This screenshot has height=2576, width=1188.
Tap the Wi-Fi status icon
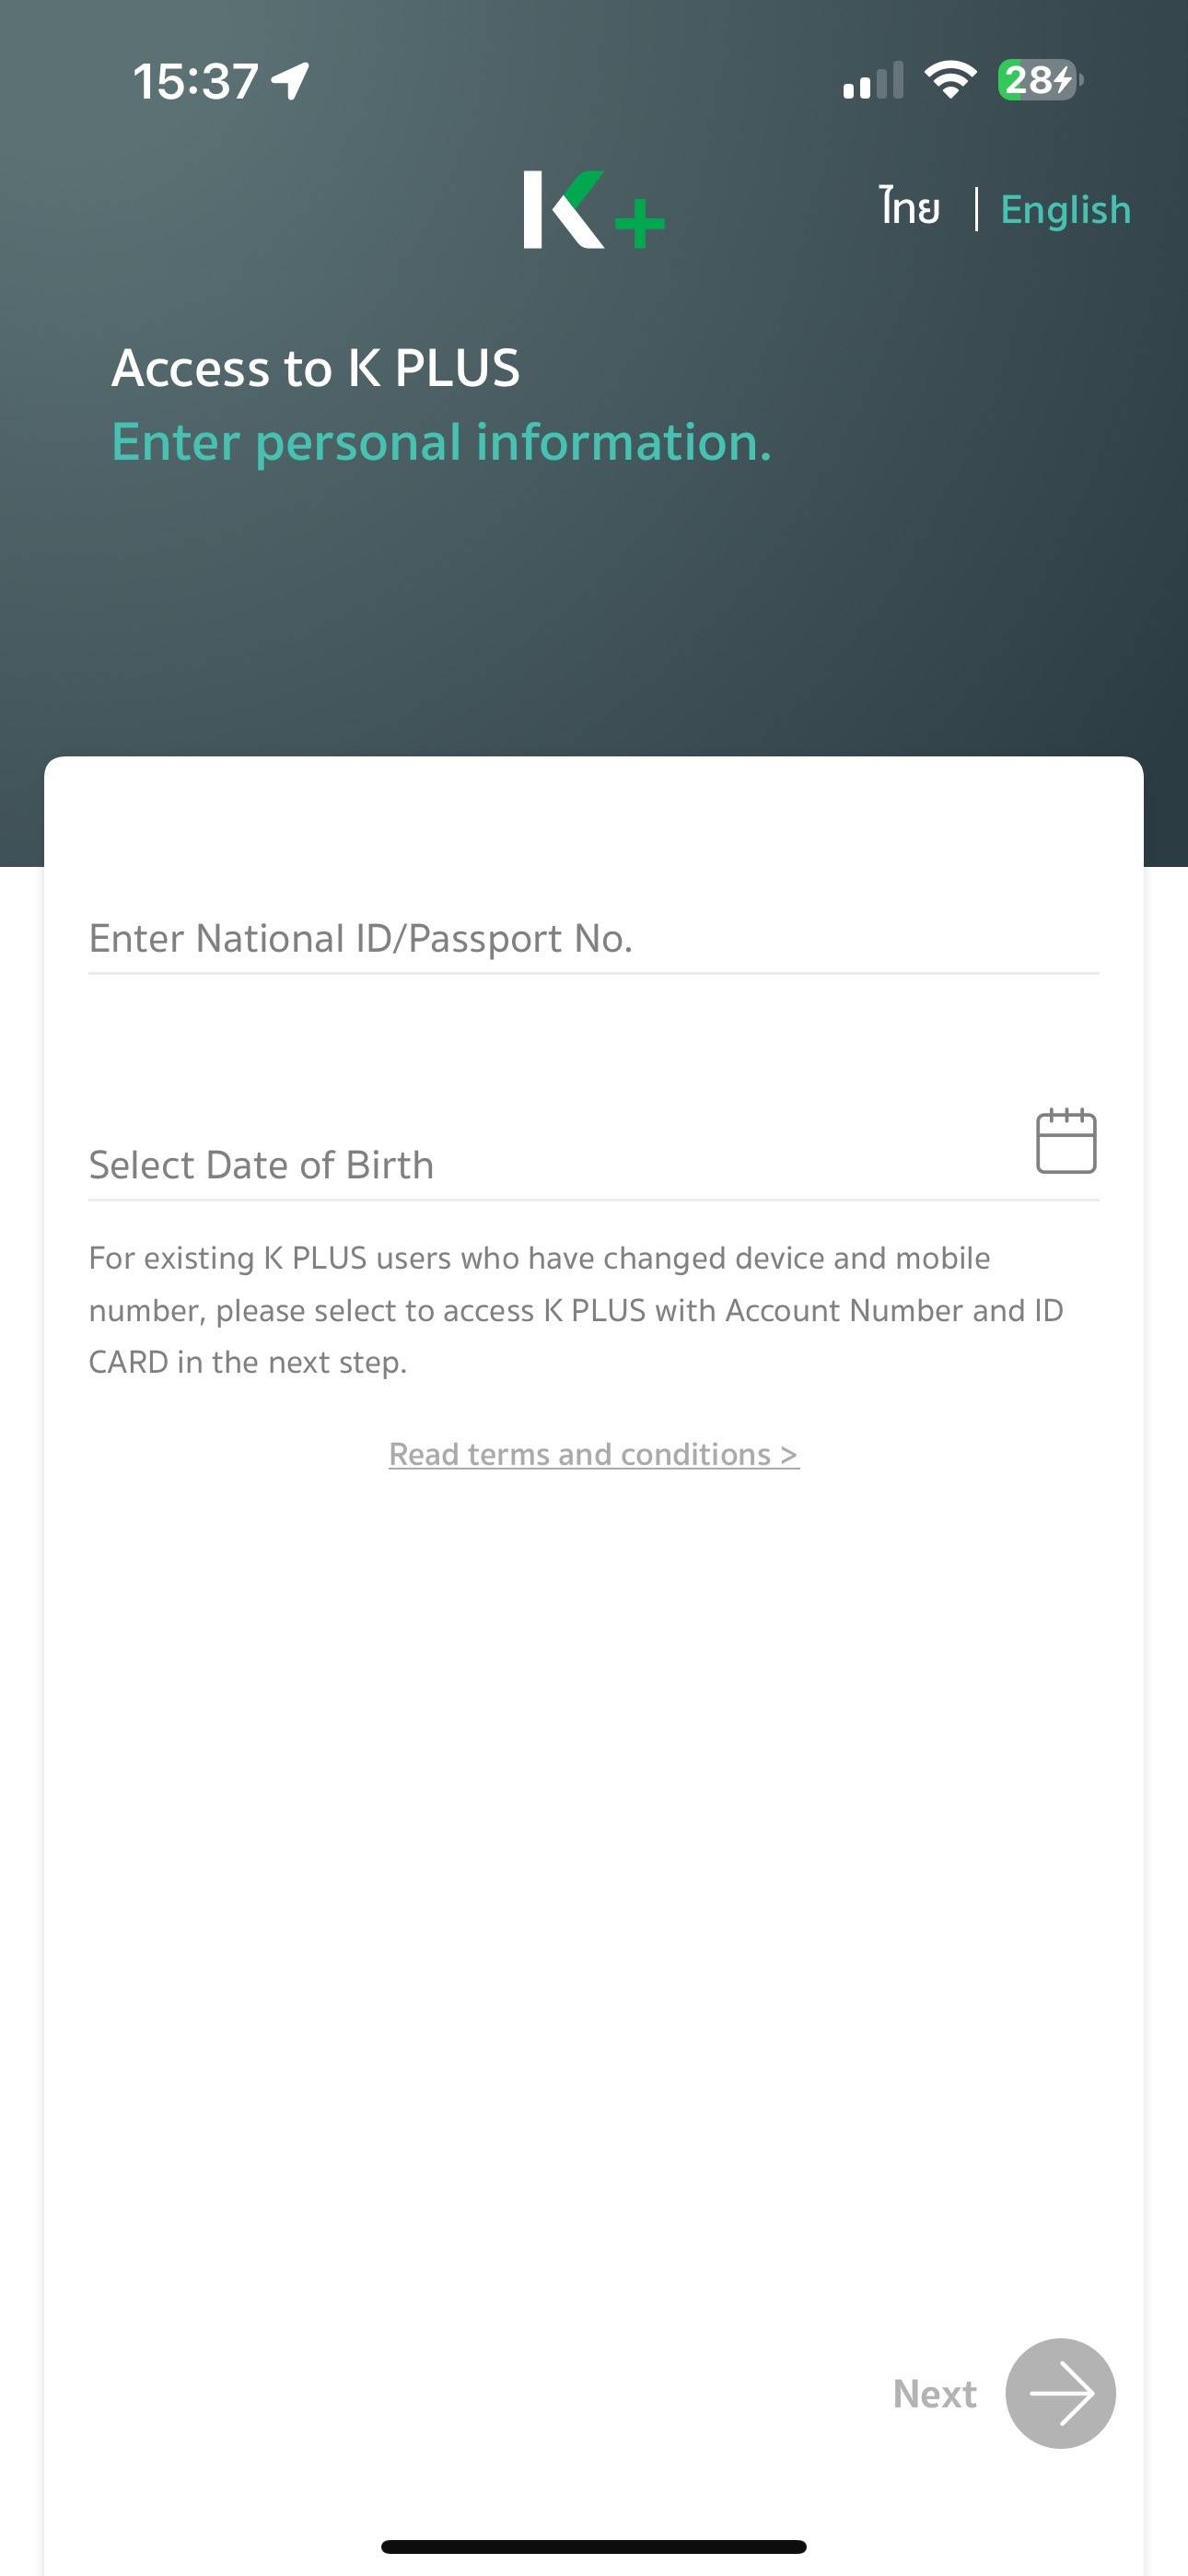(x=950, y=79)
